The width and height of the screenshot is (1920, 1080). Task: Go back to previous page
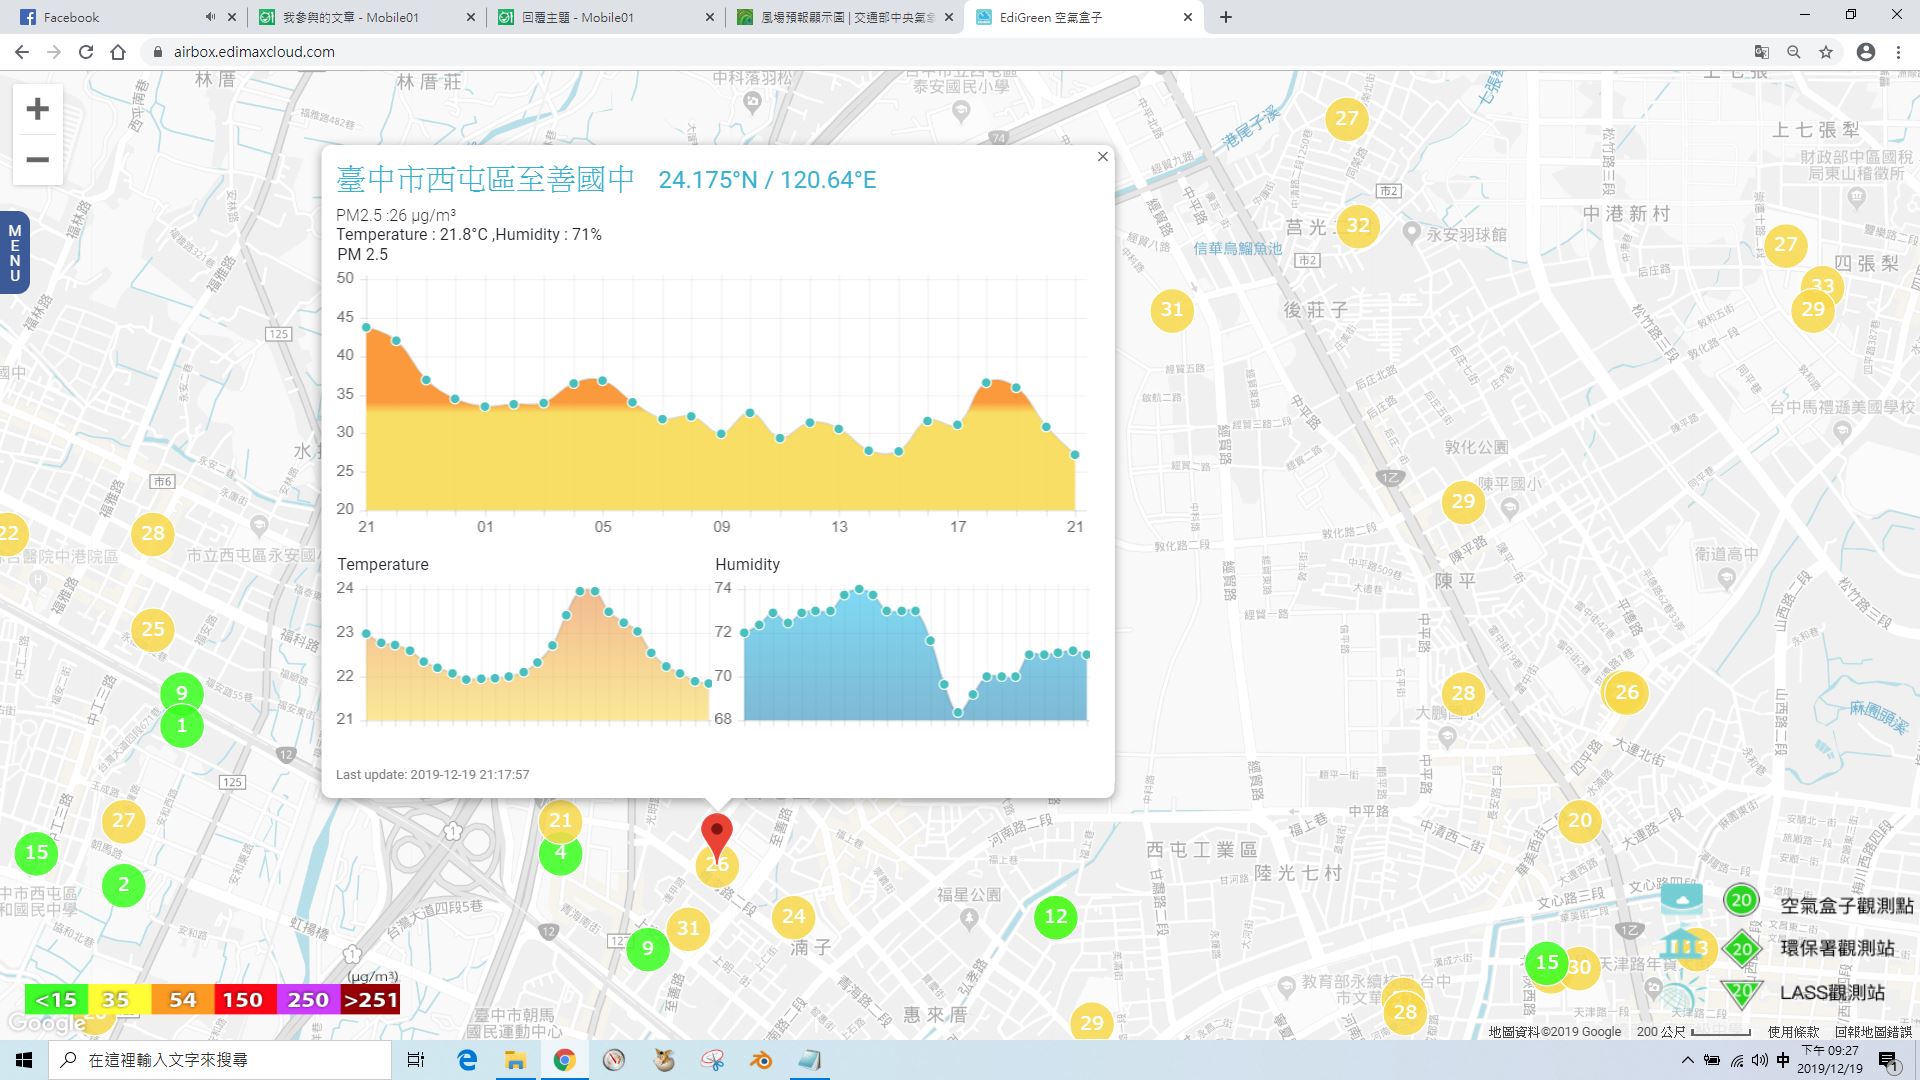[22, 52]
